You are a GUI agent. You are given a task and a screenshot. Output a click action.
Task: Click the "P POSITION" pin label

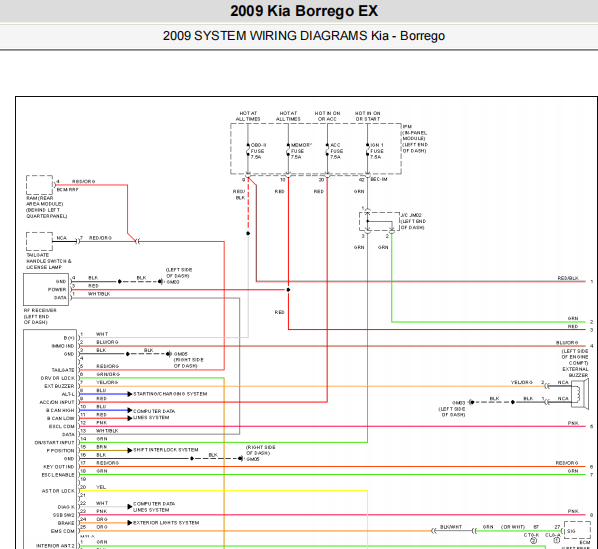(x=61, y=451)
